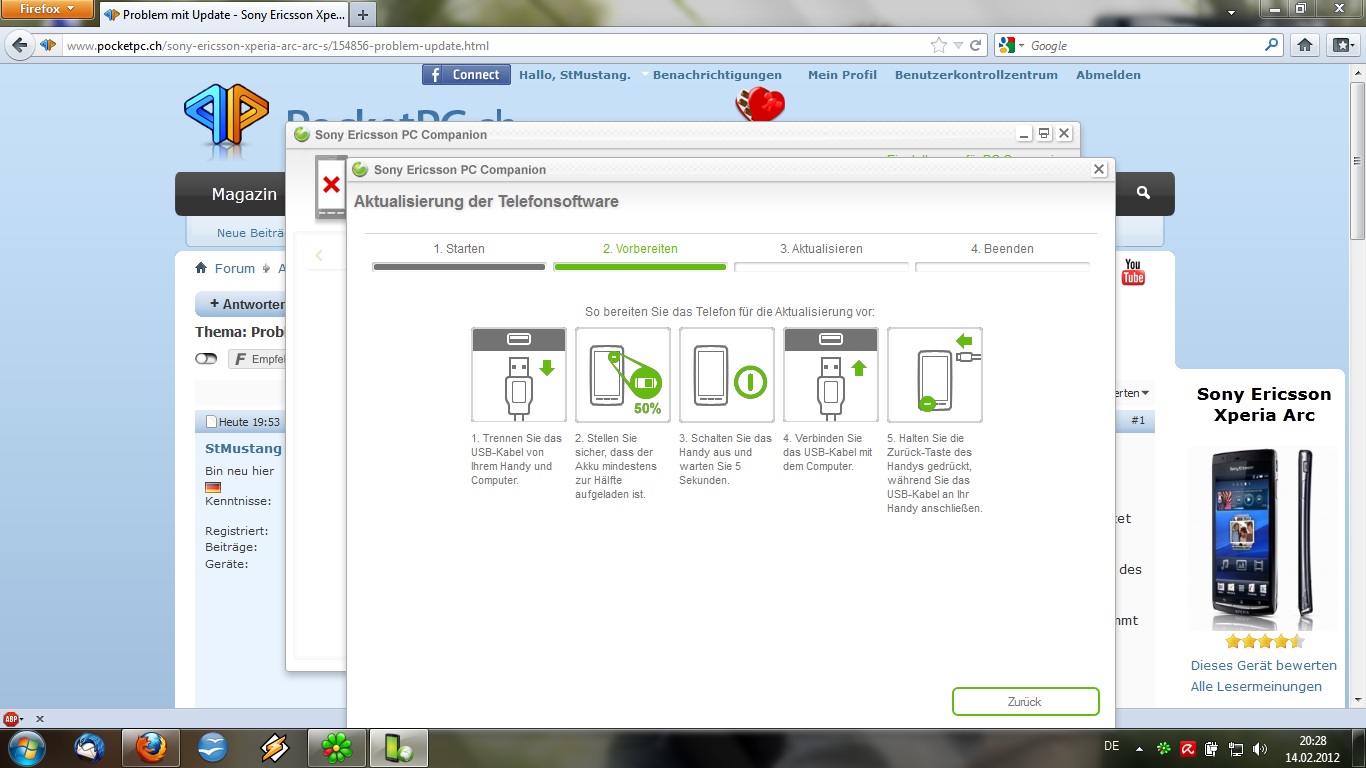Click the volume icon in system tray
Screen dimensions: 1366x768
tap(1260, 748)
